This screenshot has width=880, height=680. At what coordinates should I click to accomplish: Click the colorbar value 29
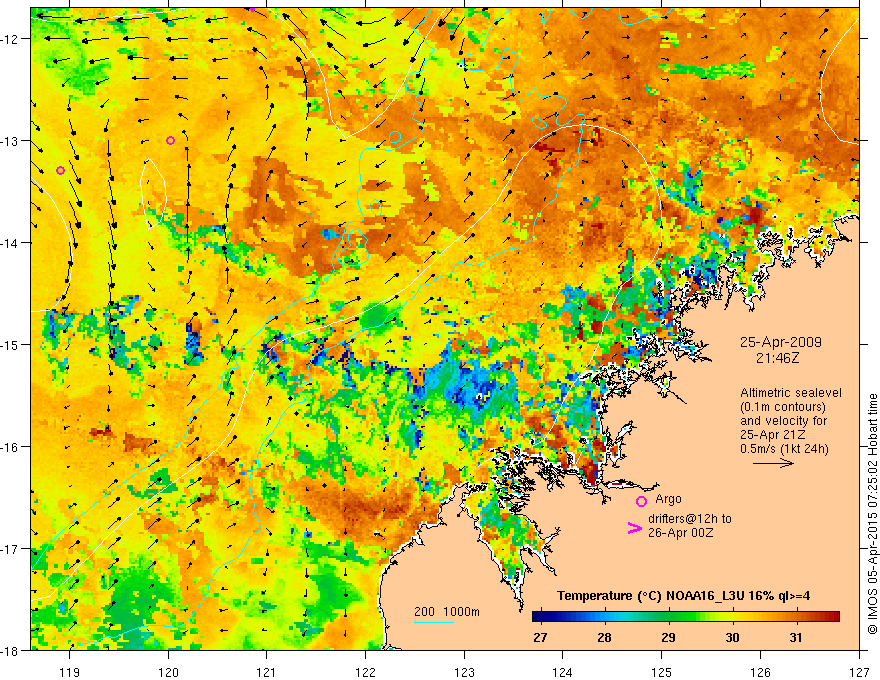tap(668, 637)
